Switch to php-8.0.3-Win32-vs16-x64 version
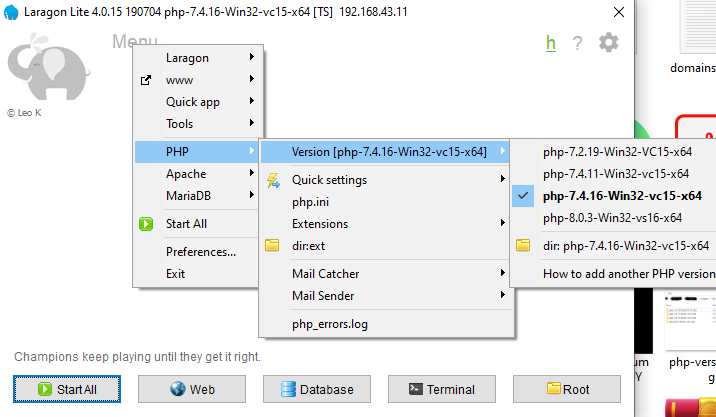Viewport: 716px width, 417px height. click(x=612, y=217)
